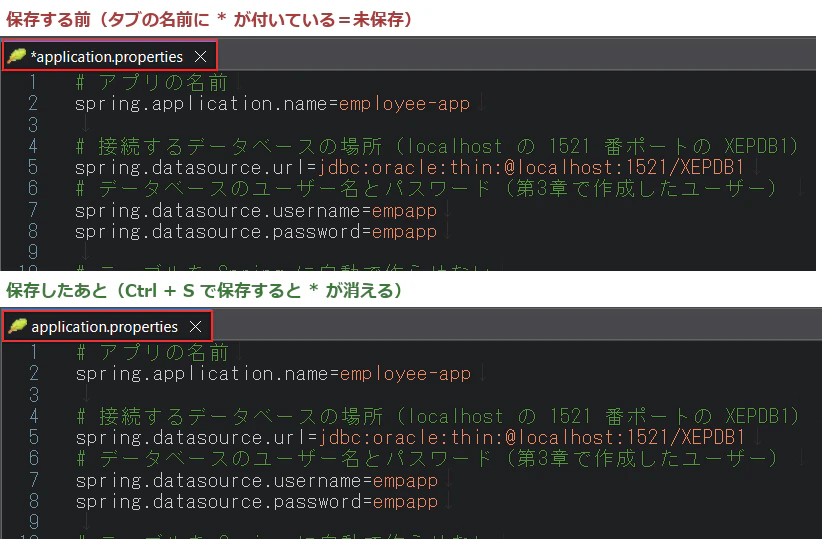Close the saved application.properties tab without asterisk
Image resolution: width=822 pixels, height=539 pixels.
click(196, 327)
